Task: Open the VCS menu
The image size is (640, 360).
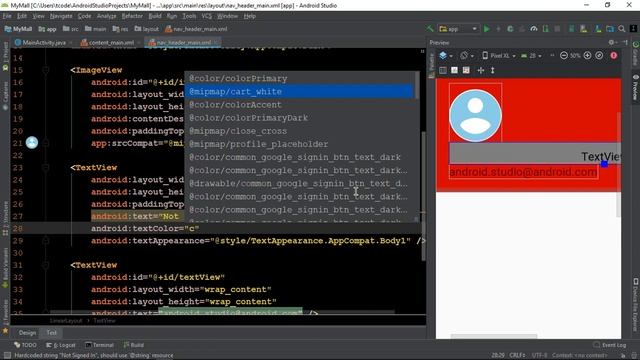Action: [207, 16]
